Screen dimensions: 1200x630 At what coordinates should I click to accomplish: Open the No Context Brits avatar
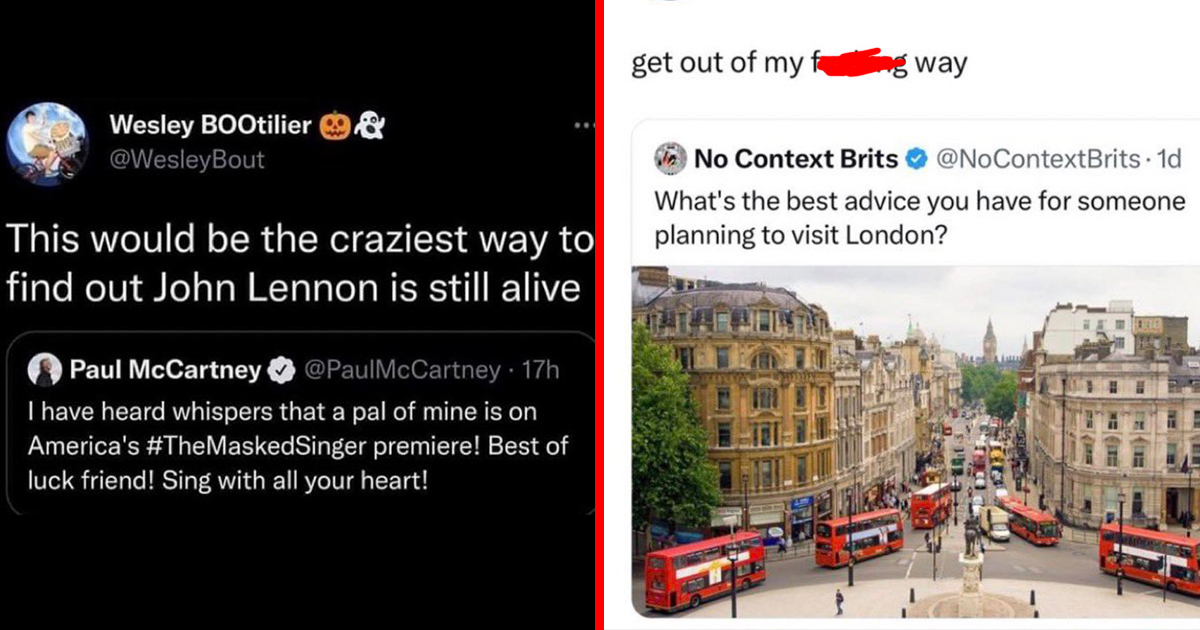point(671,158)
